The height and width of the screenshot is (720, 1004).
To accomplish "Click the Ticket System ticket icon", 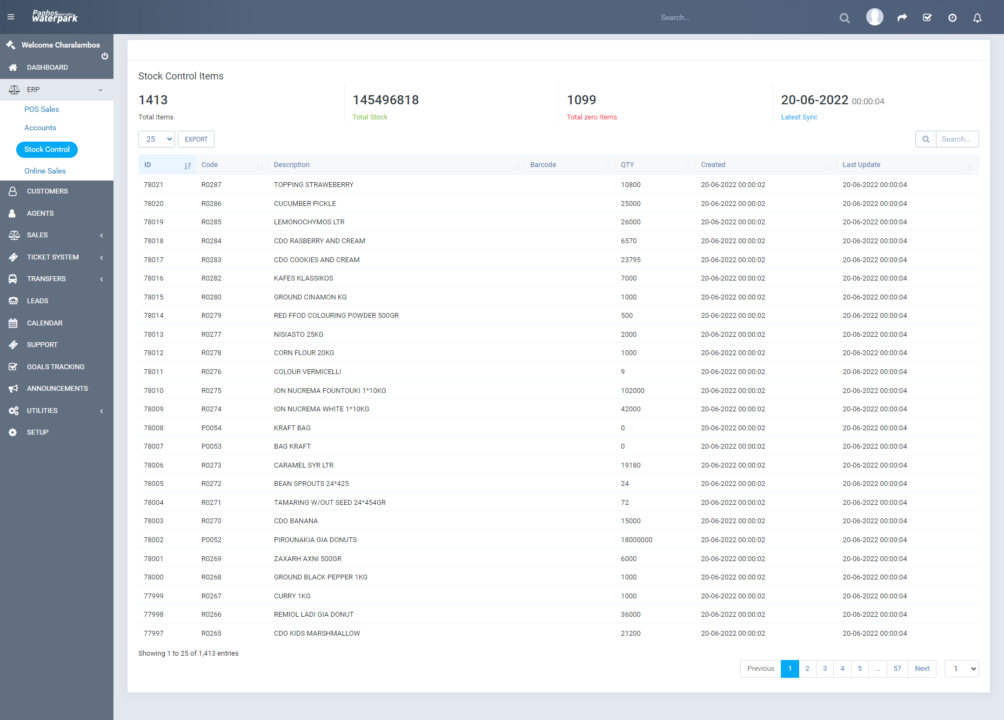I will [13, 257].
